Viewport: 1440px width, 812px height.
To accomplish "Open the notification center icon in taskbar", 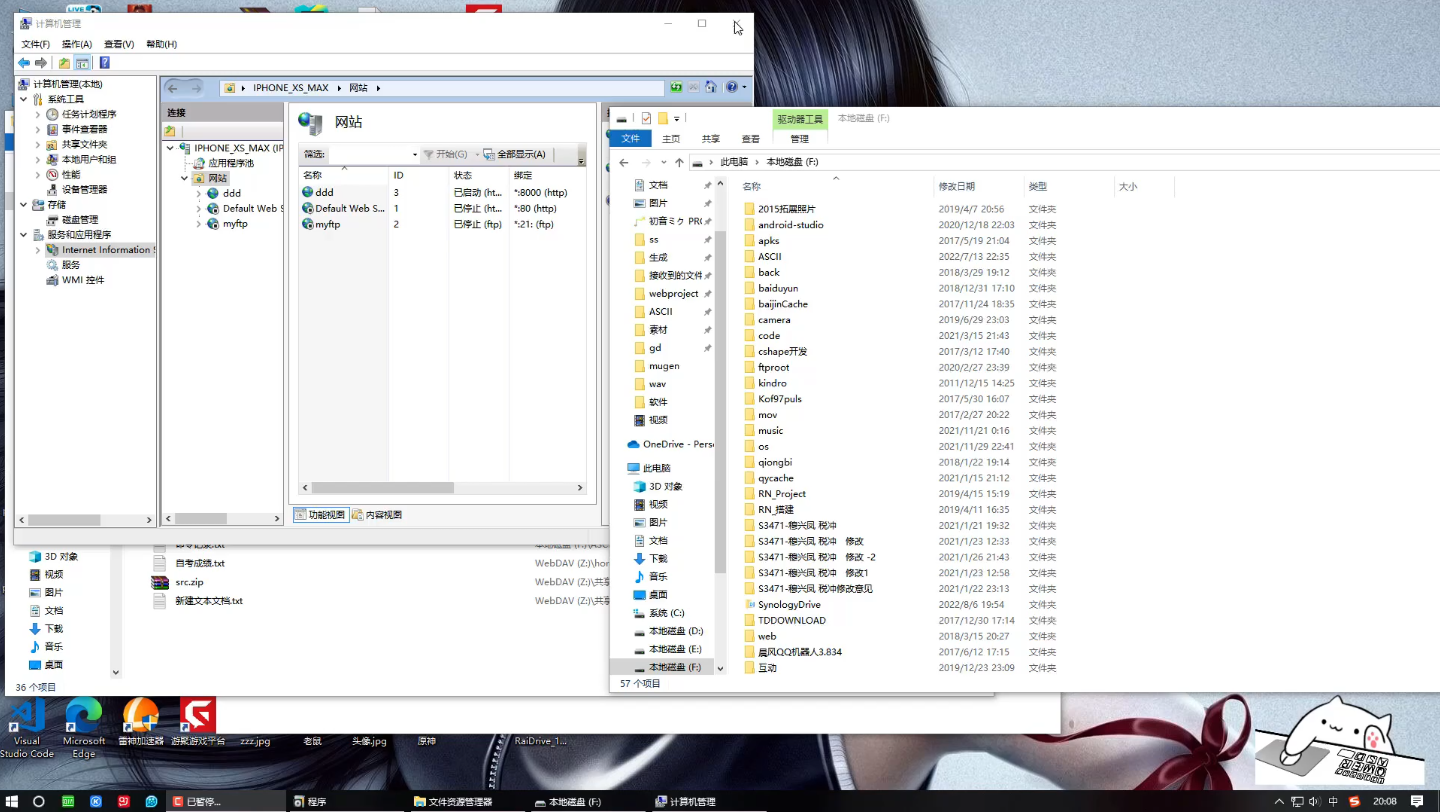I will [1417, 801].
